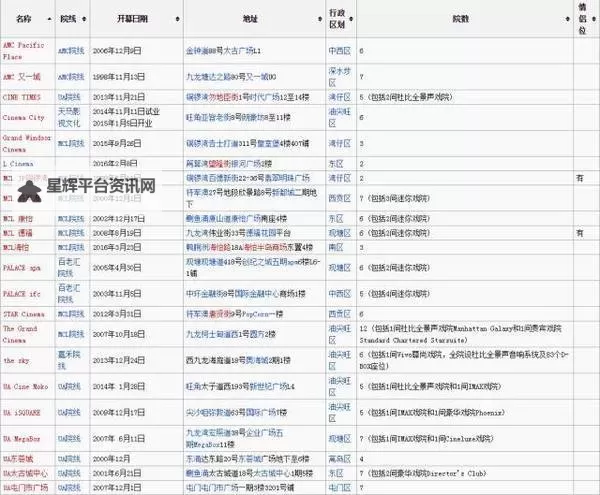Open 东区 link in the L Cinema row

pos(336,164)
